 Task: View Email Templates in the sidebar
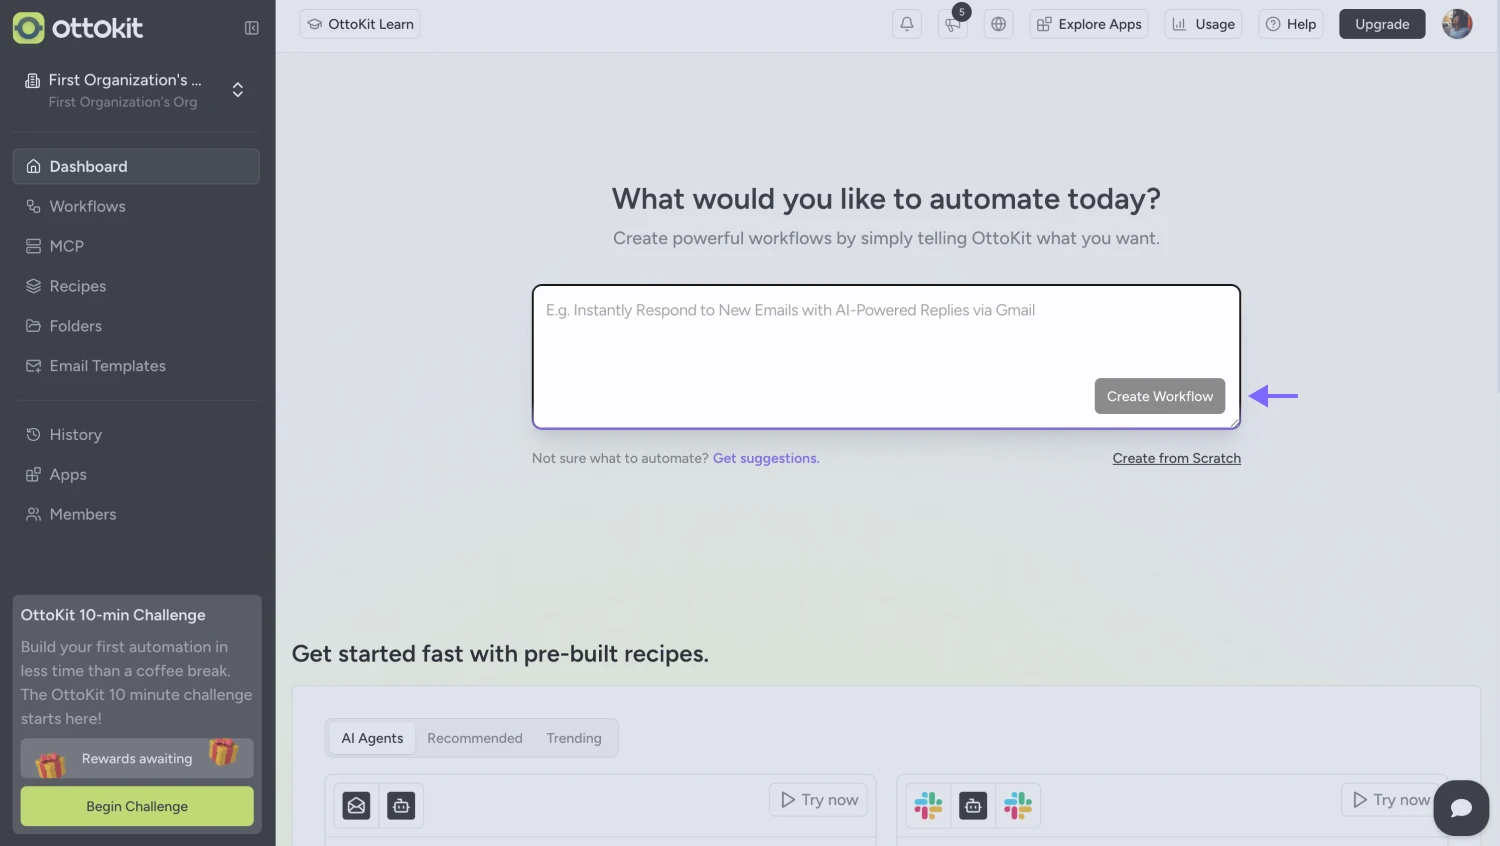pos(107,366)
